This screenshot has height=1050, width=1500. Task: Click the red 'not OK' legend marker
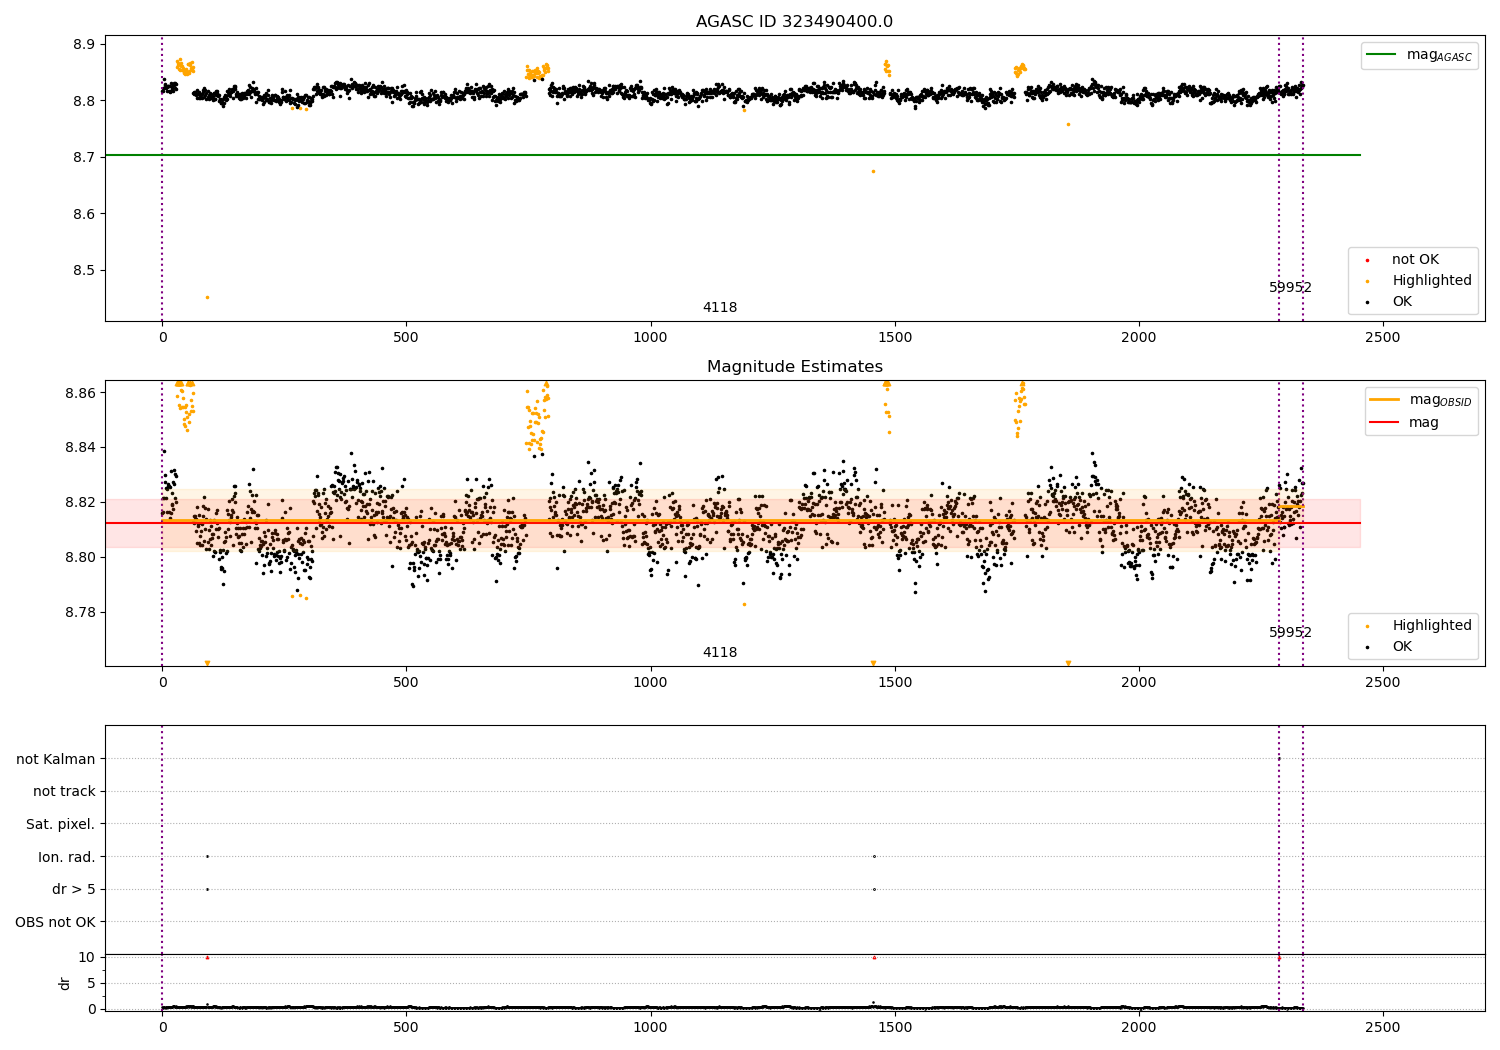[1367, 260]
